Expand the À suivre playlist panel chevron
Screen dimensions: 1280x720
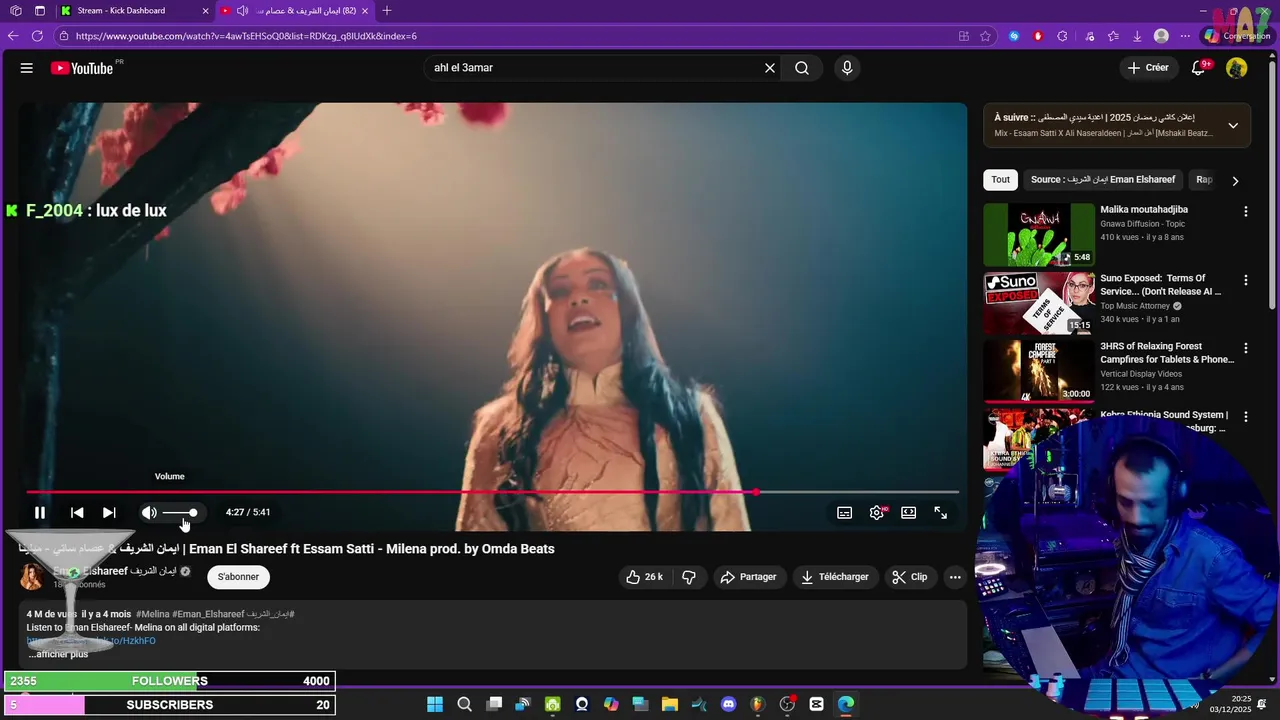pos(1233,125)
